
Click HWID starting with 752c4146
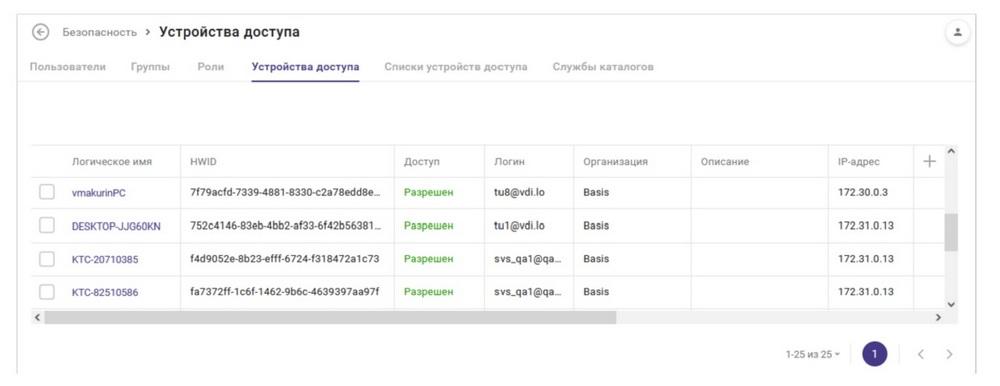286,225
